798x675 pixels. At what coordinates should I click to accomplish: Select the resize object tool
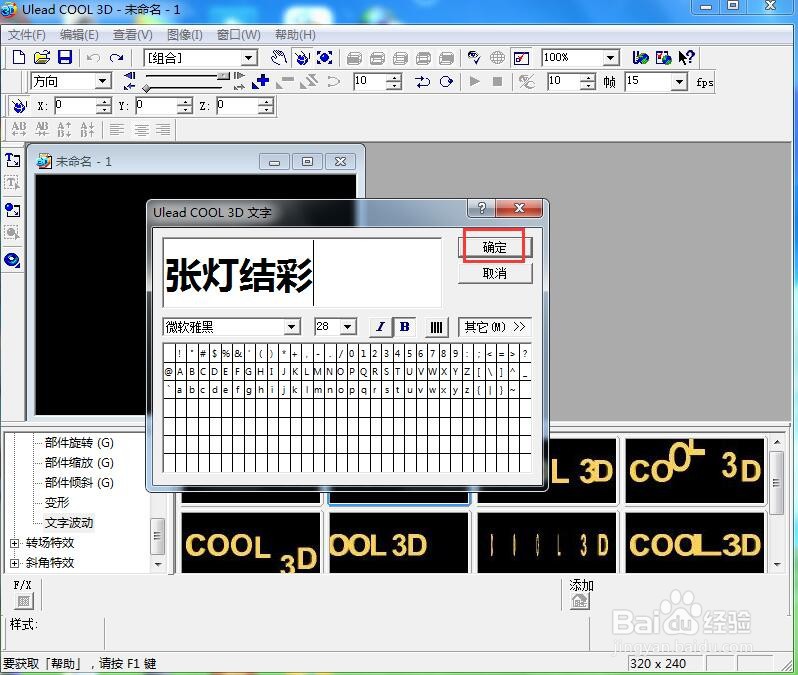click(325, 58)
